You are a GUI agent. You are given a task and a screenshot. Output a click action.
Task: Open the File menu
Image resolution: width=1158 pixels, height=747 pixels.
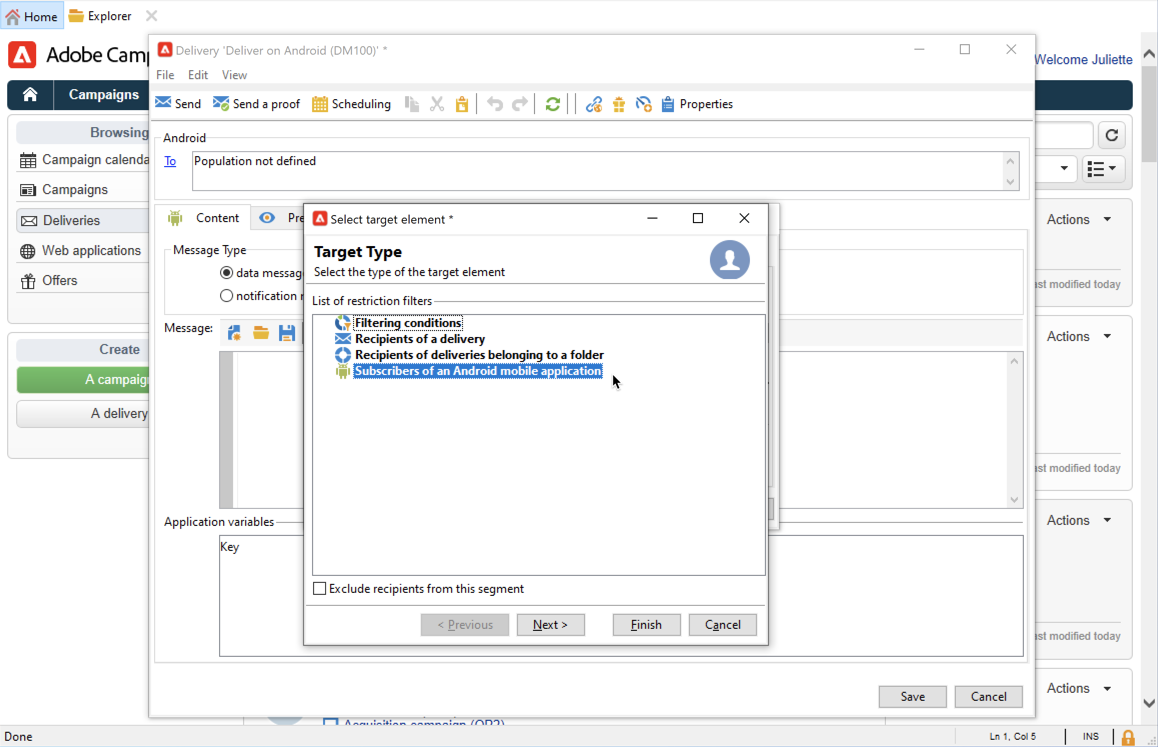click(x=165, y=75)
